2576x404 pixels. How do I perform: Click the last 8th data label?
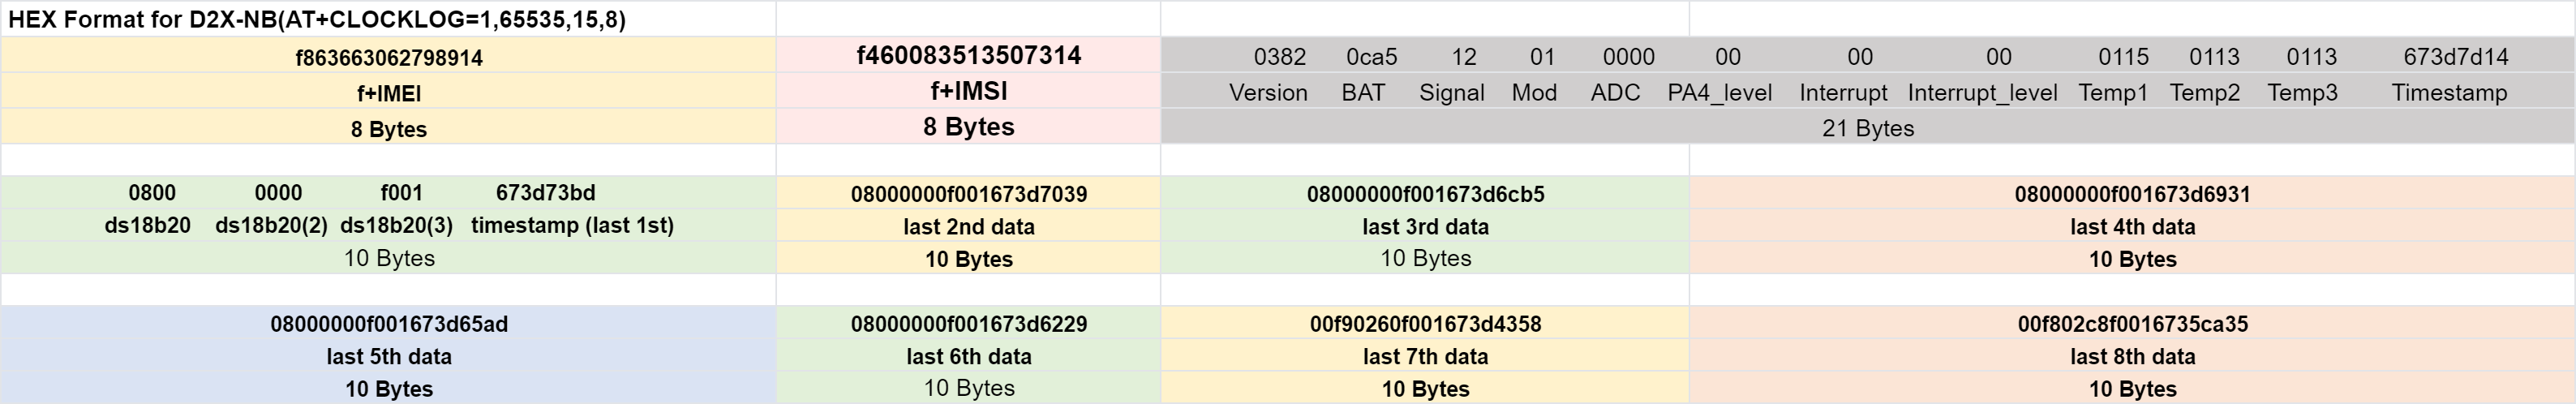[x=2132, y=356]
